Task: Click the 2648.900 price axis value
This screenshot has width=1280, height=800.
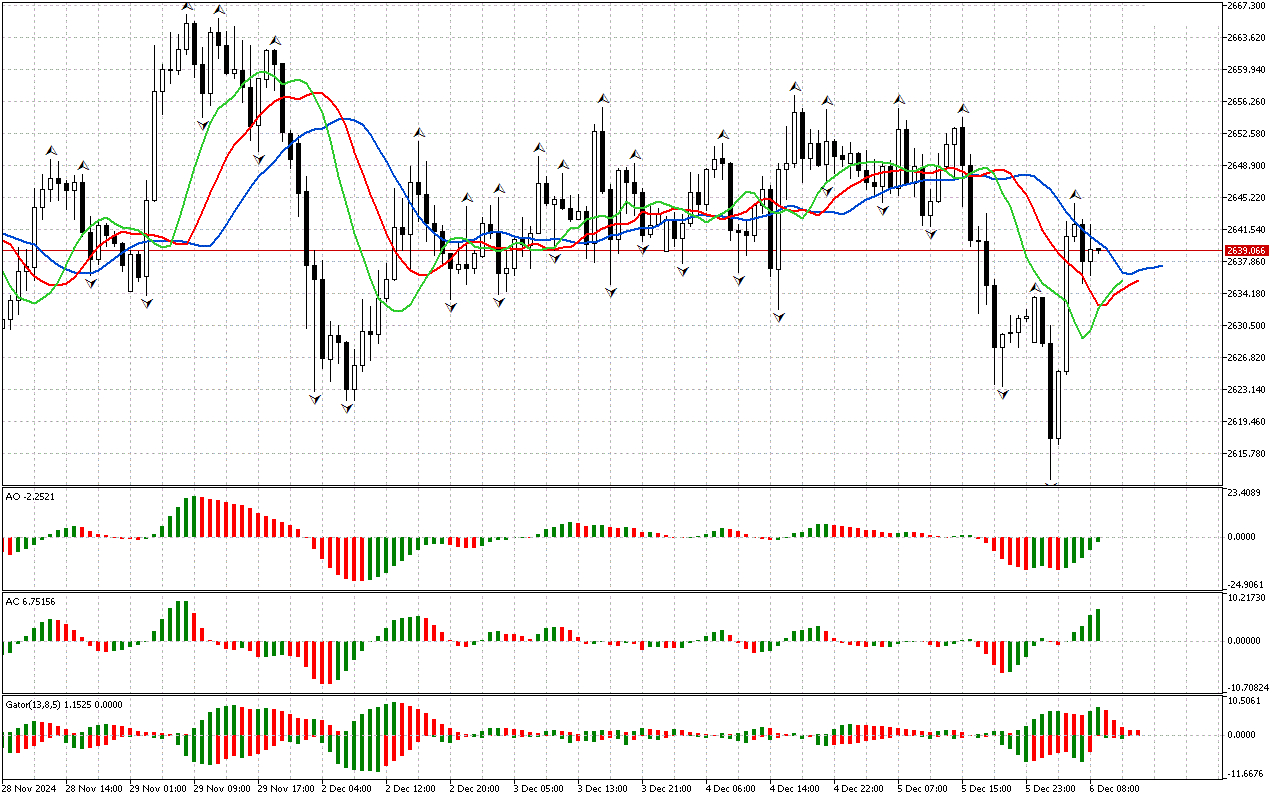Action: pos(1248,166)
